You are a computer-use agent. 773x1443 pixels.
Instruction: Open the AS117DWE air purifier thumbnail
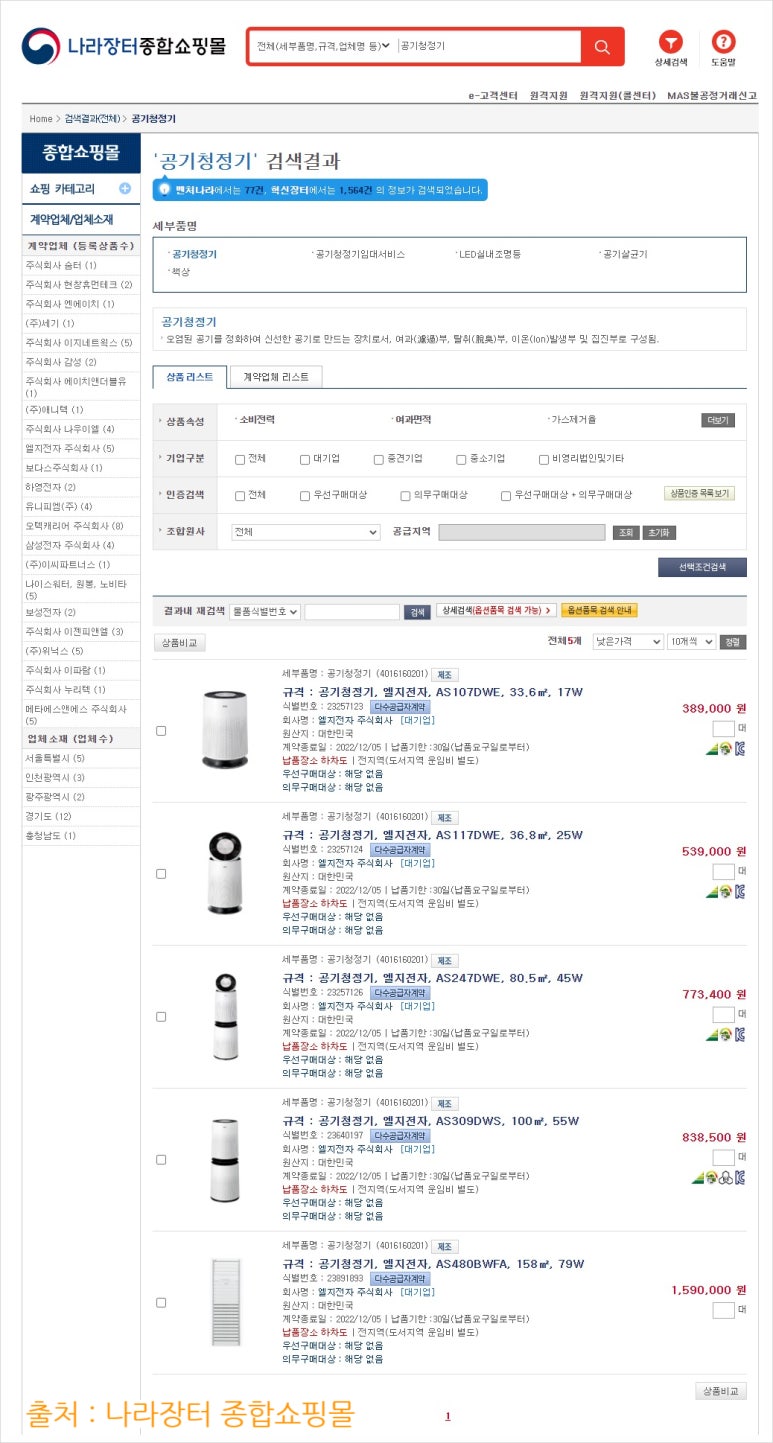(224, 873)
